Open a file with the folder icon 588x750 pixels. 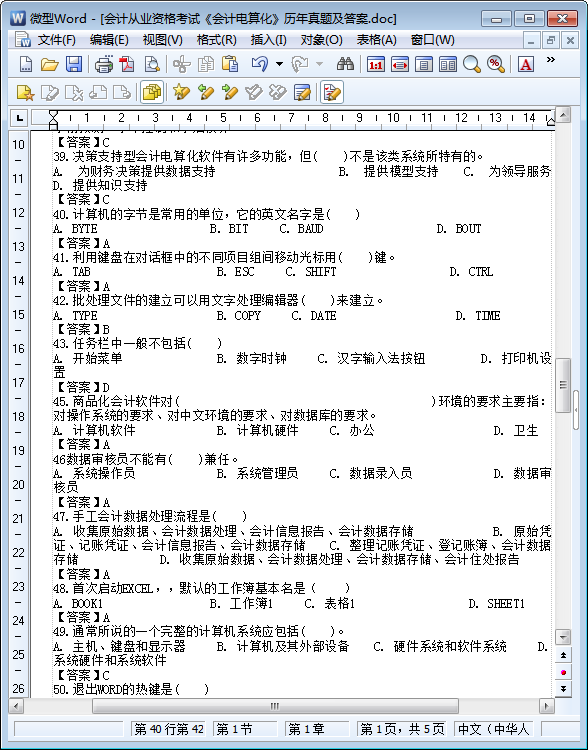(49, 64)
